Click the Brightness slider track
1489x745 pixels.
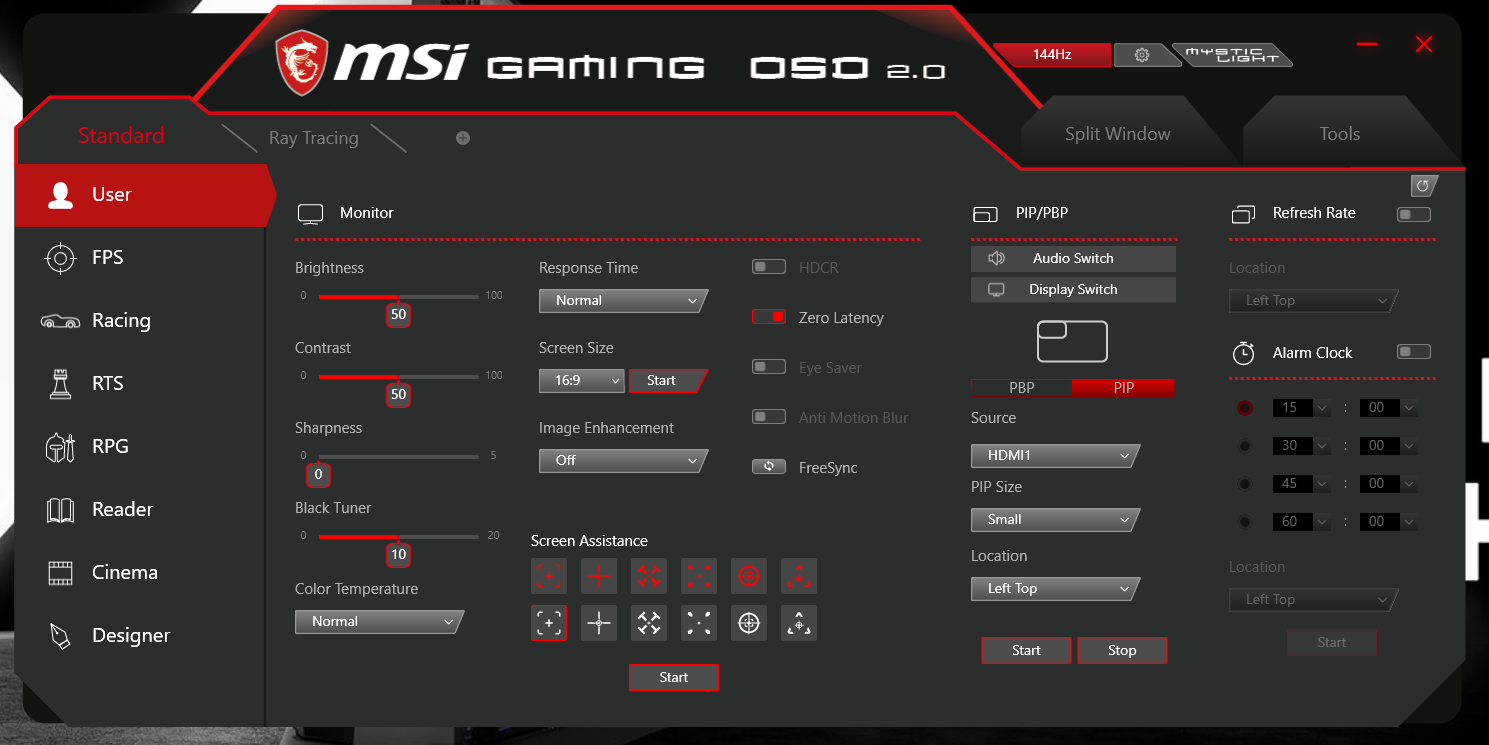point(398,297)
